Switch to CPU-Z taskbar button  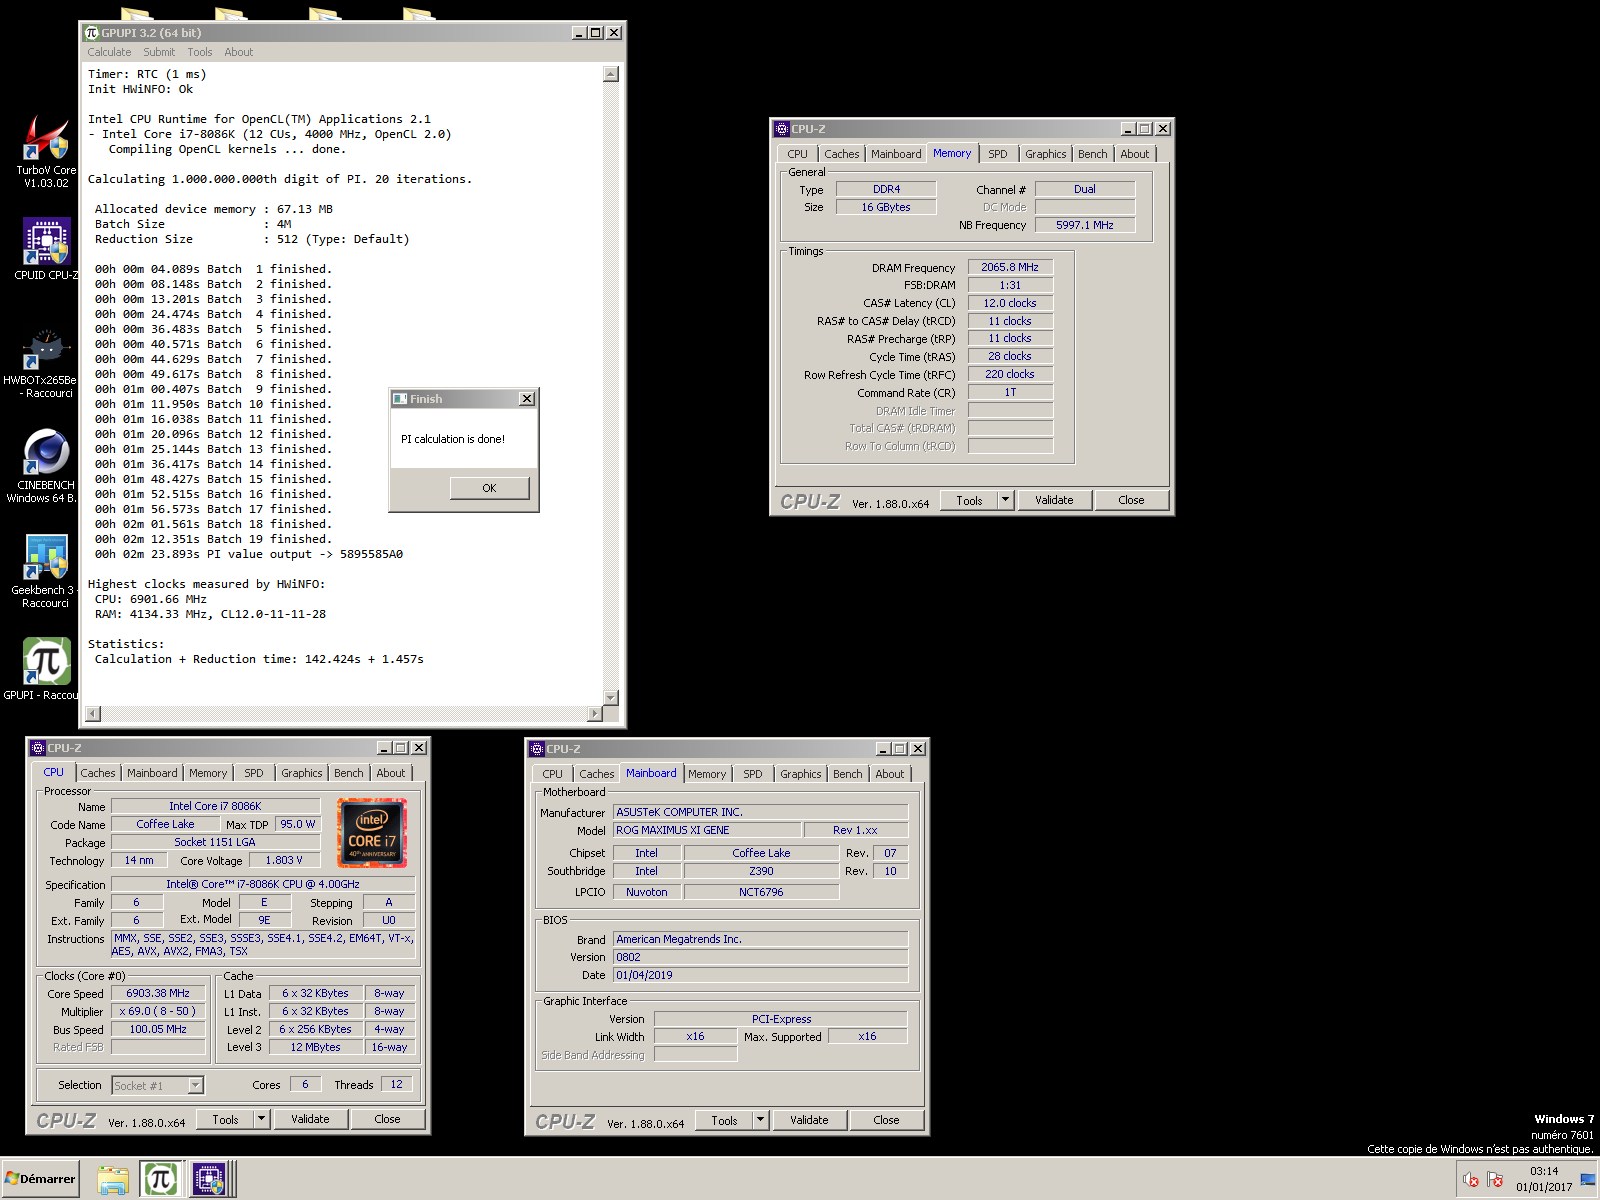pyautogui.click(x=210, y=1180)
